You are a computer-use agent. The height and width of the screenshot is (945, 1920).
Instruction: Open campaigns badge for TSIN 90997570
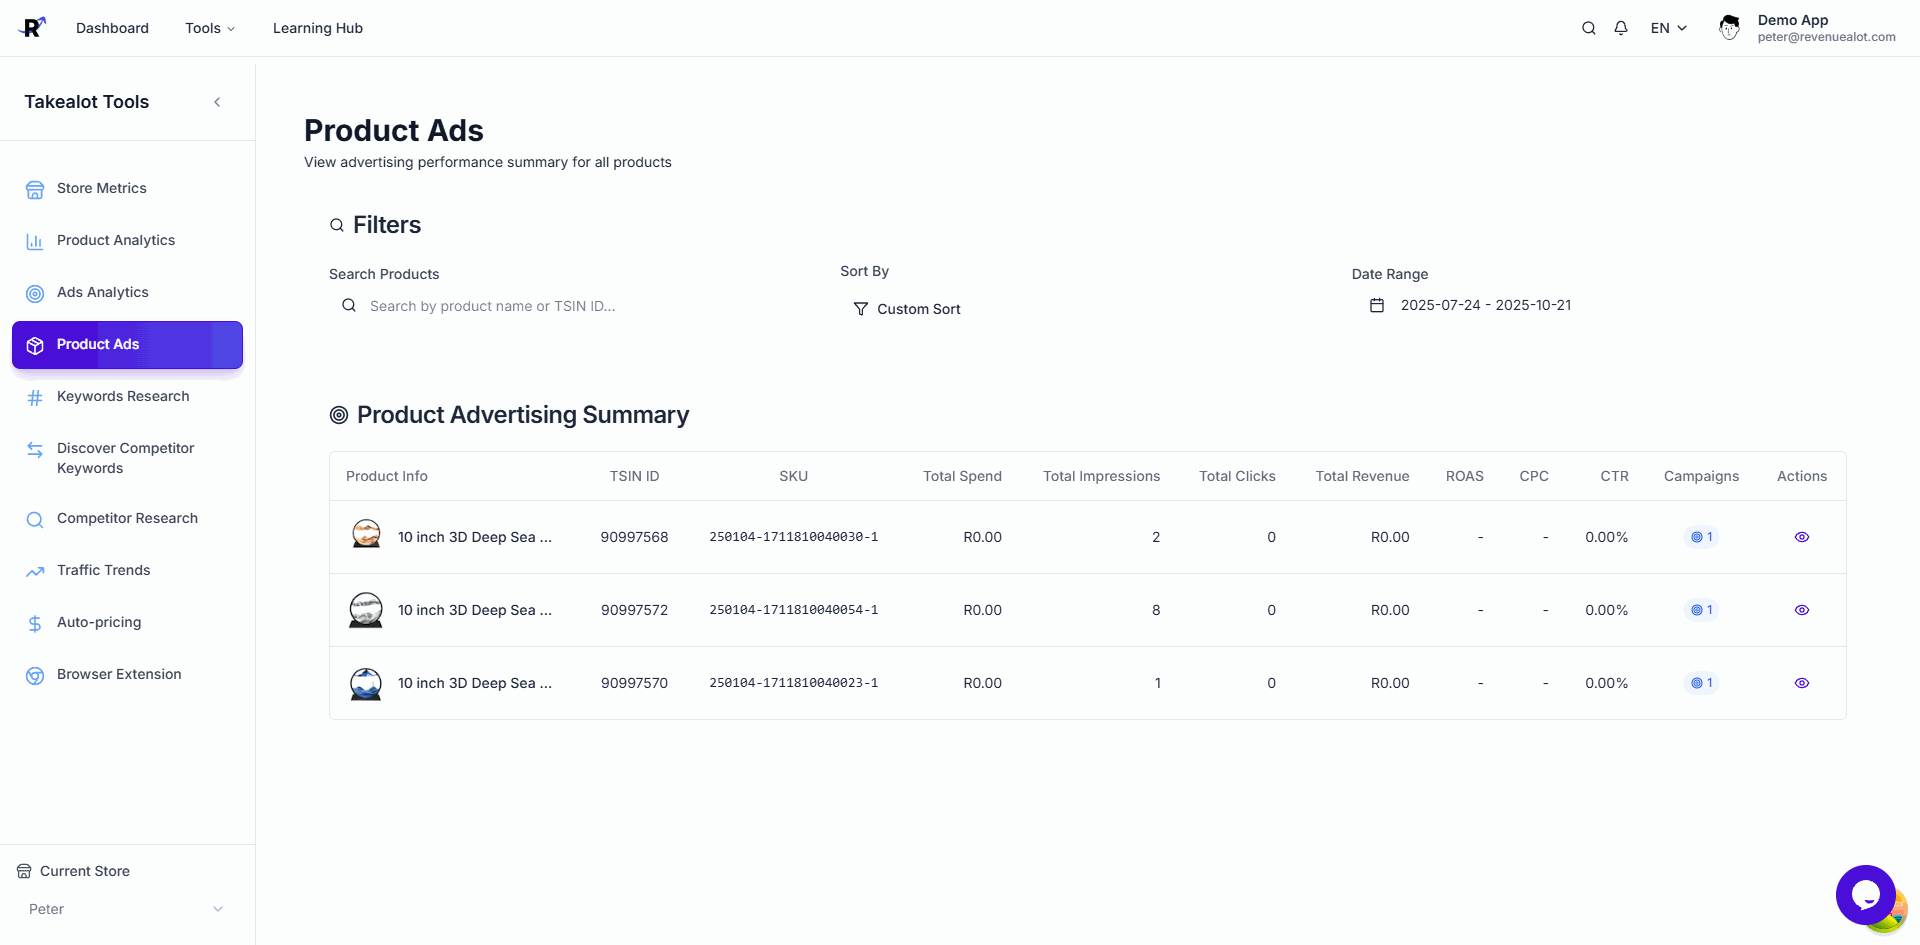pyautogui.click(x=1702, y=683)
